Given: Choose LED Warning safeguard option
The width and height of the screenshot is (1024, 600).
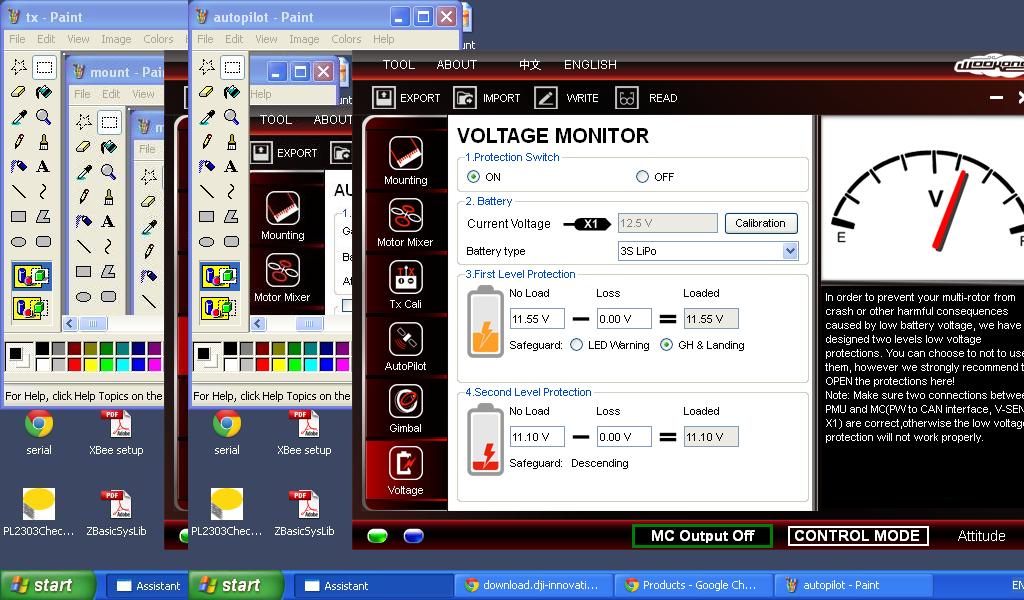Looking at the screenshot, I should point(577,345).
